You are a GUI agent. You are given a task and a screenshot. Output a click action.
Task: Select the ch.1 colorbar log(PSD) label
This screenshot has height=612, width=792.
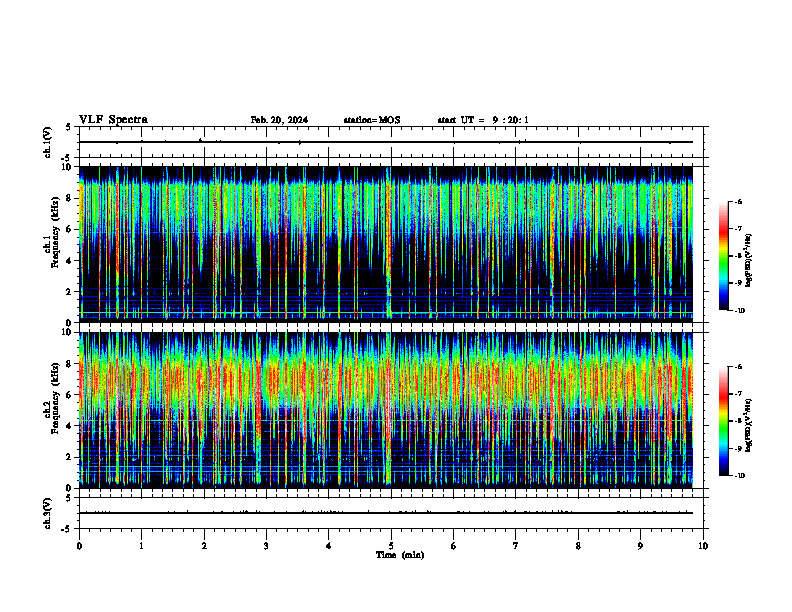point(749,261)
